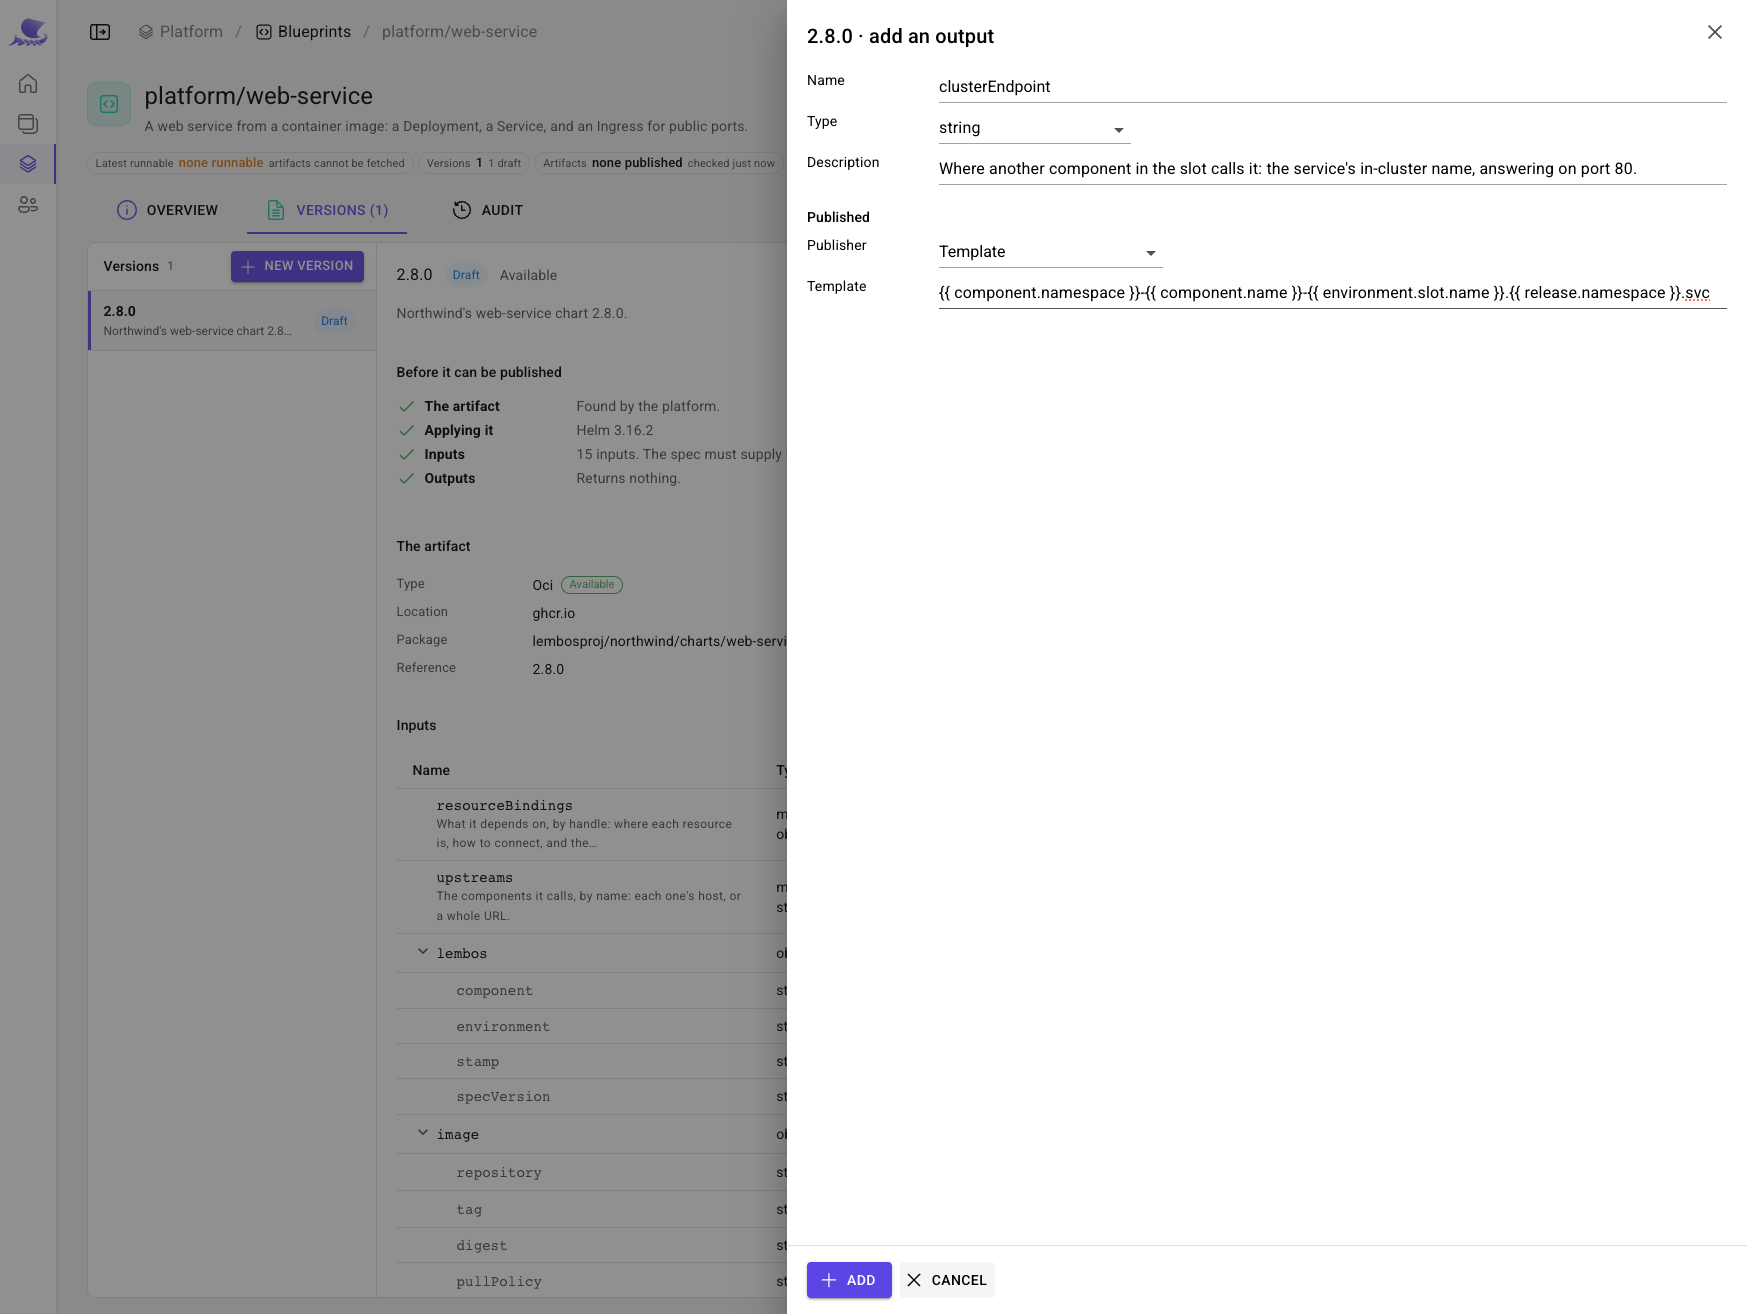
Task: Click the specVersion input row
Action: coord(592,1097)
